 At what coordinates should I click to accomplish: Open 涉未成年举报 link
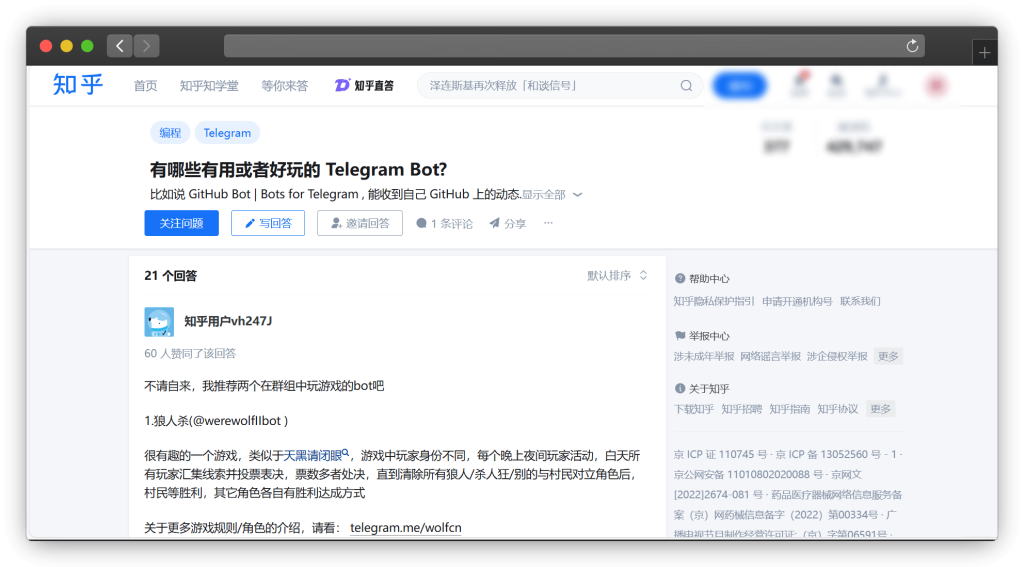point(704,356)
